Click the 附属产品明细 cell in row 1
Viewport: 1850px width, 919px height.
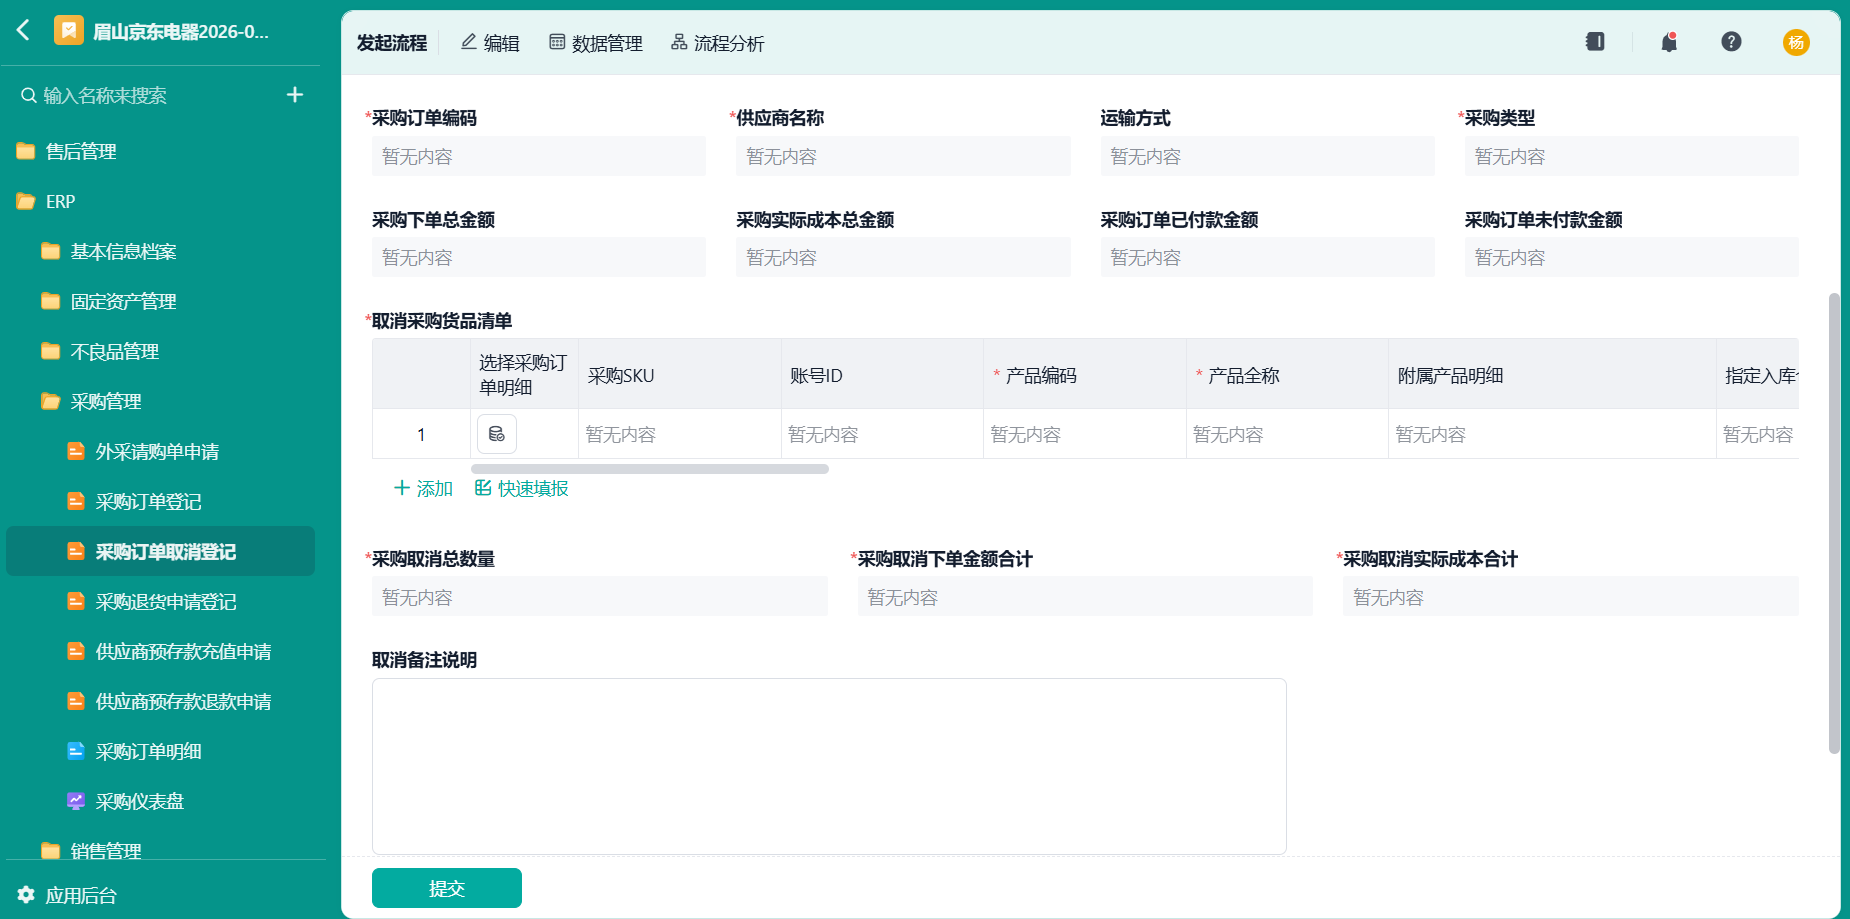tap(1552, 434)
